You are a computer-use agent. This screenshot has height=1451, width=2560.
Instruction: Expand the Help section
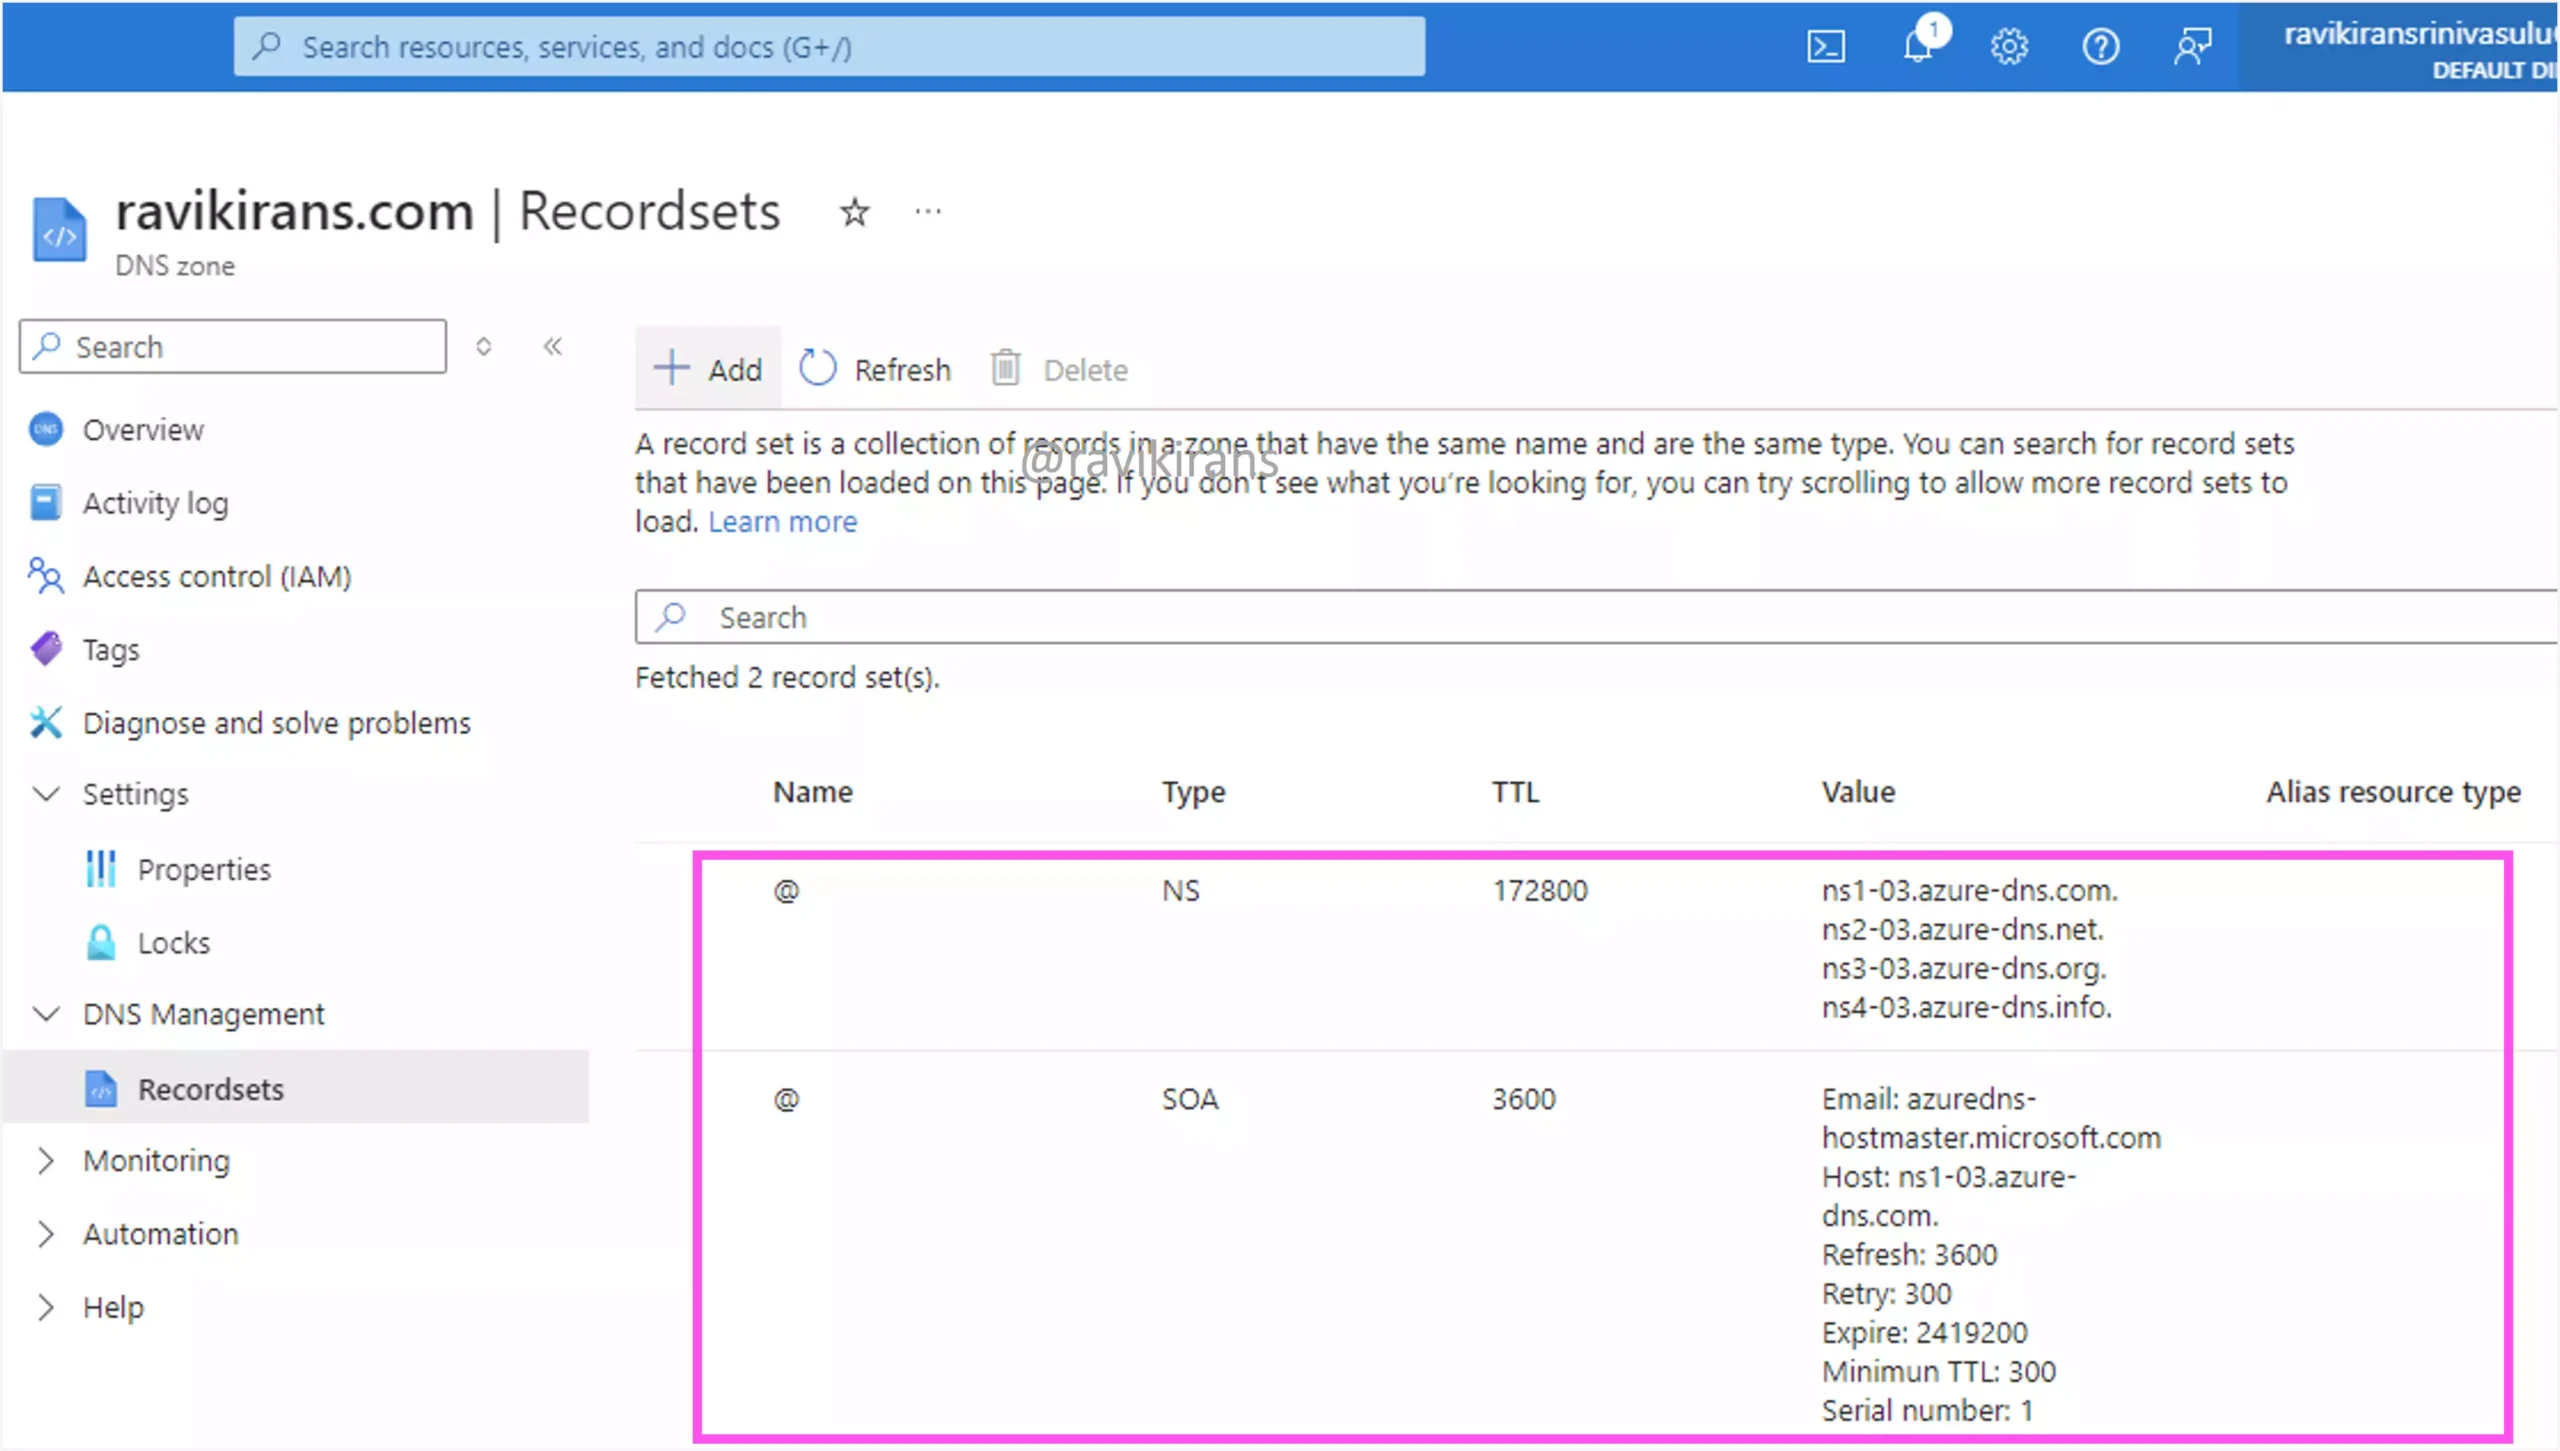click(45, 1308)
